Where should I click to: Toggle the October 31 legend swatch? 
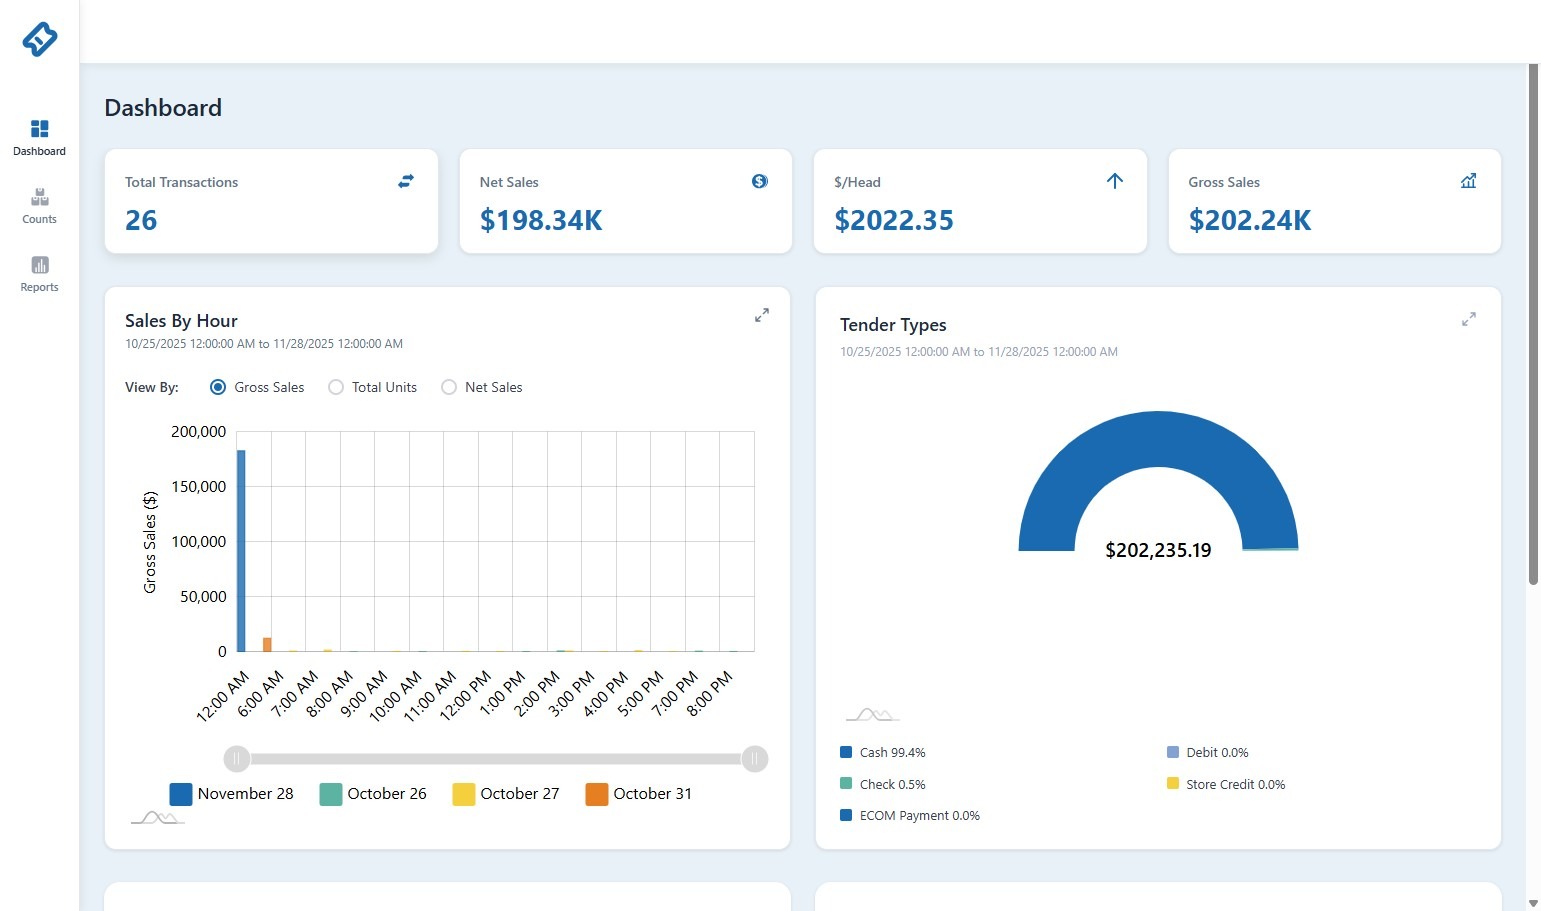pos(597,794)
